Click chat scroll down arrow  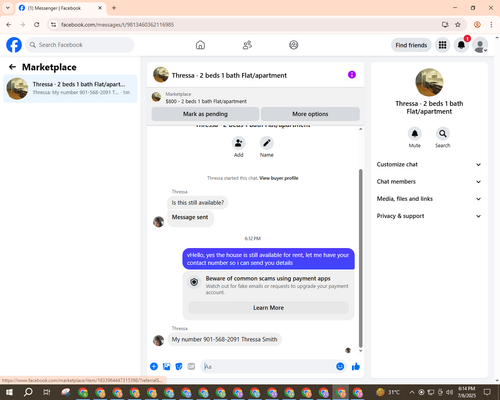tap(360, 351)
